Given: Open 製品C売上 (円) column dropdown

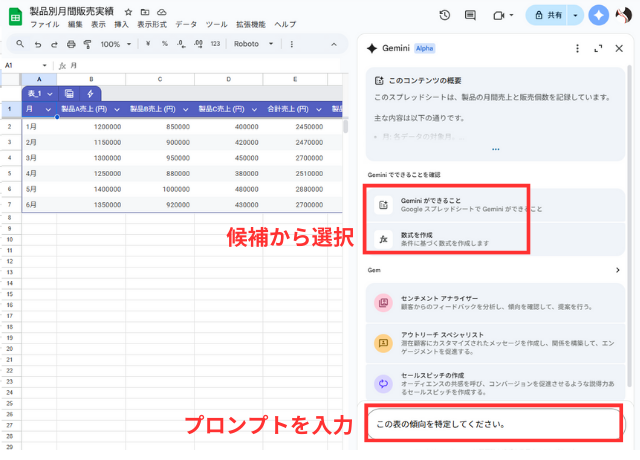Looking at the screenshot, I should point(254,109).
